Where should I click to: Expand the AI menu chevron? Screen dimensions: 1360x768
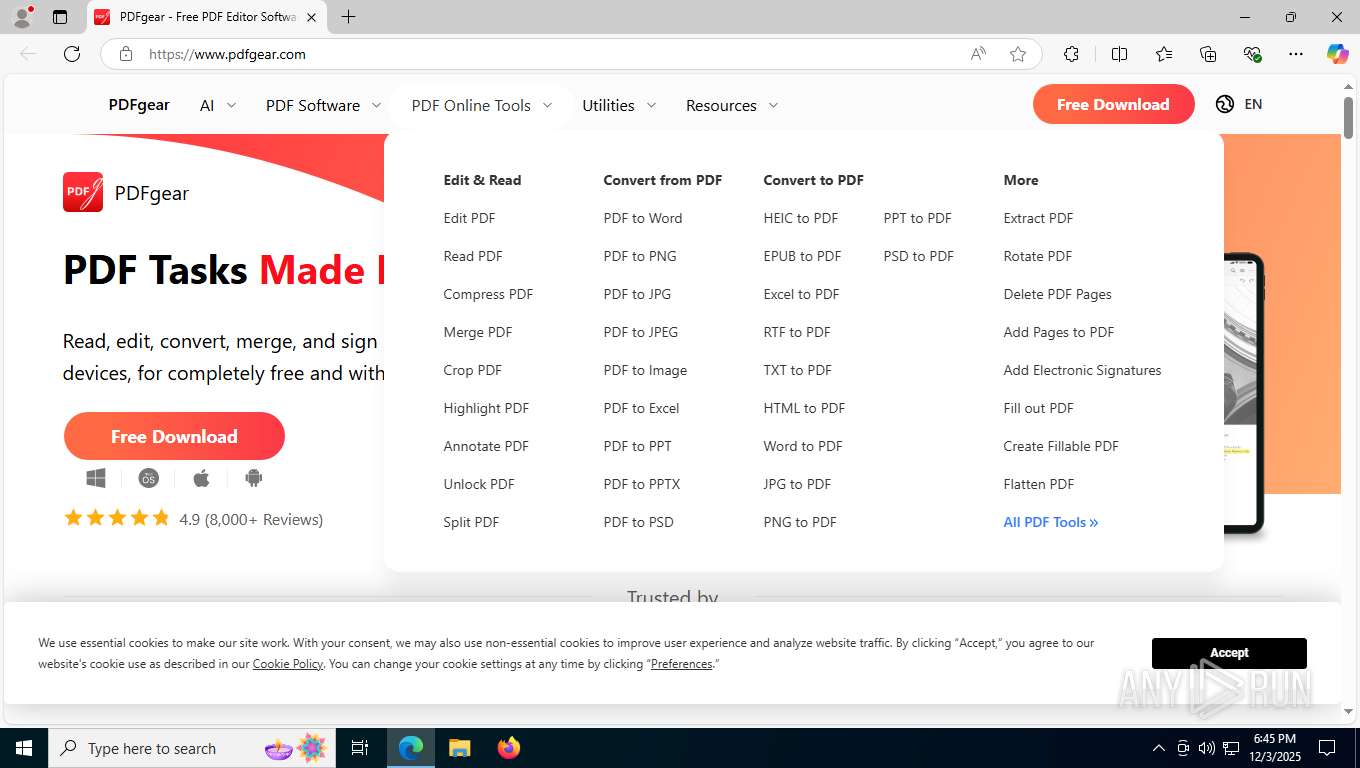231,105
